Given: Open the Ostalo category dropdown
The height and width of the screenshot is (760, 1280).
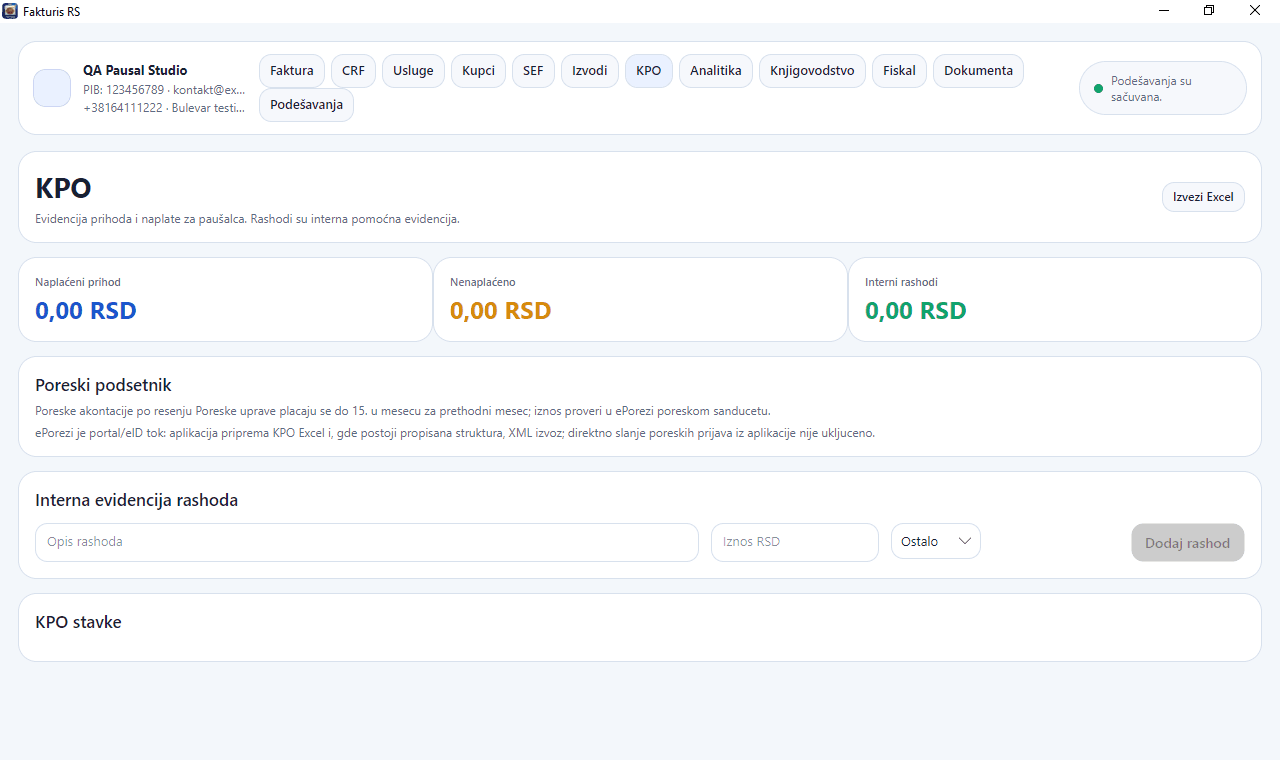Looking at the screenshot, I should coord(935,541).
